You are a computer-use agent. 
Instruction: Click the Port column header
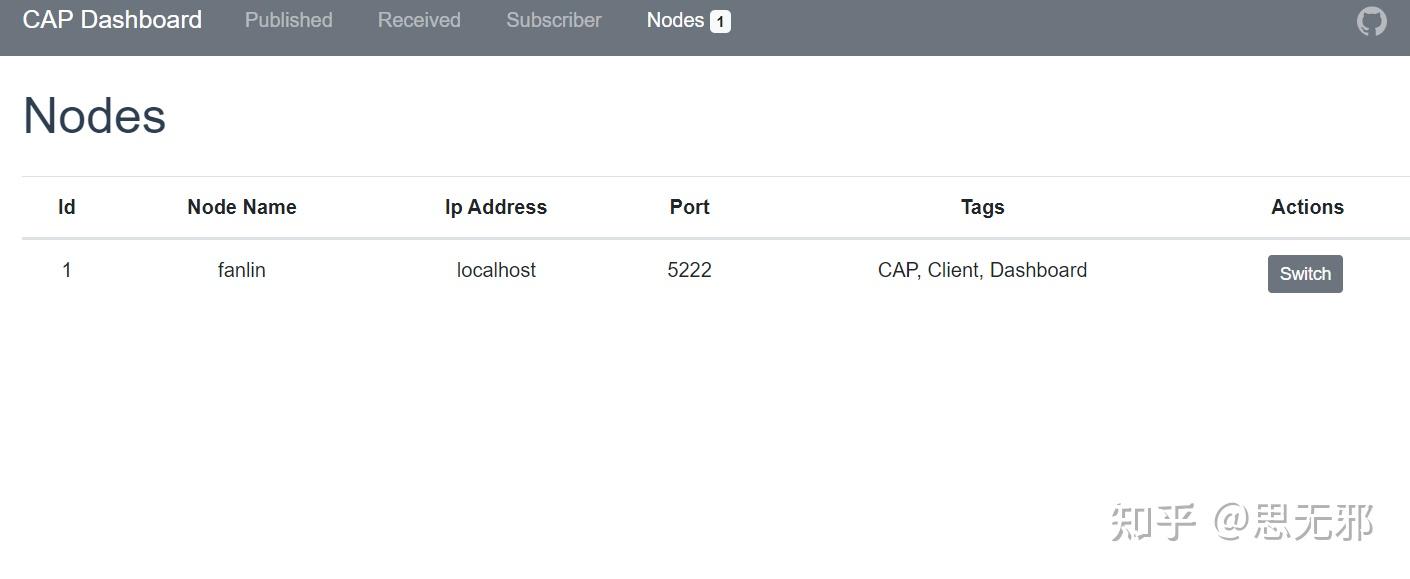pos(689,207)
